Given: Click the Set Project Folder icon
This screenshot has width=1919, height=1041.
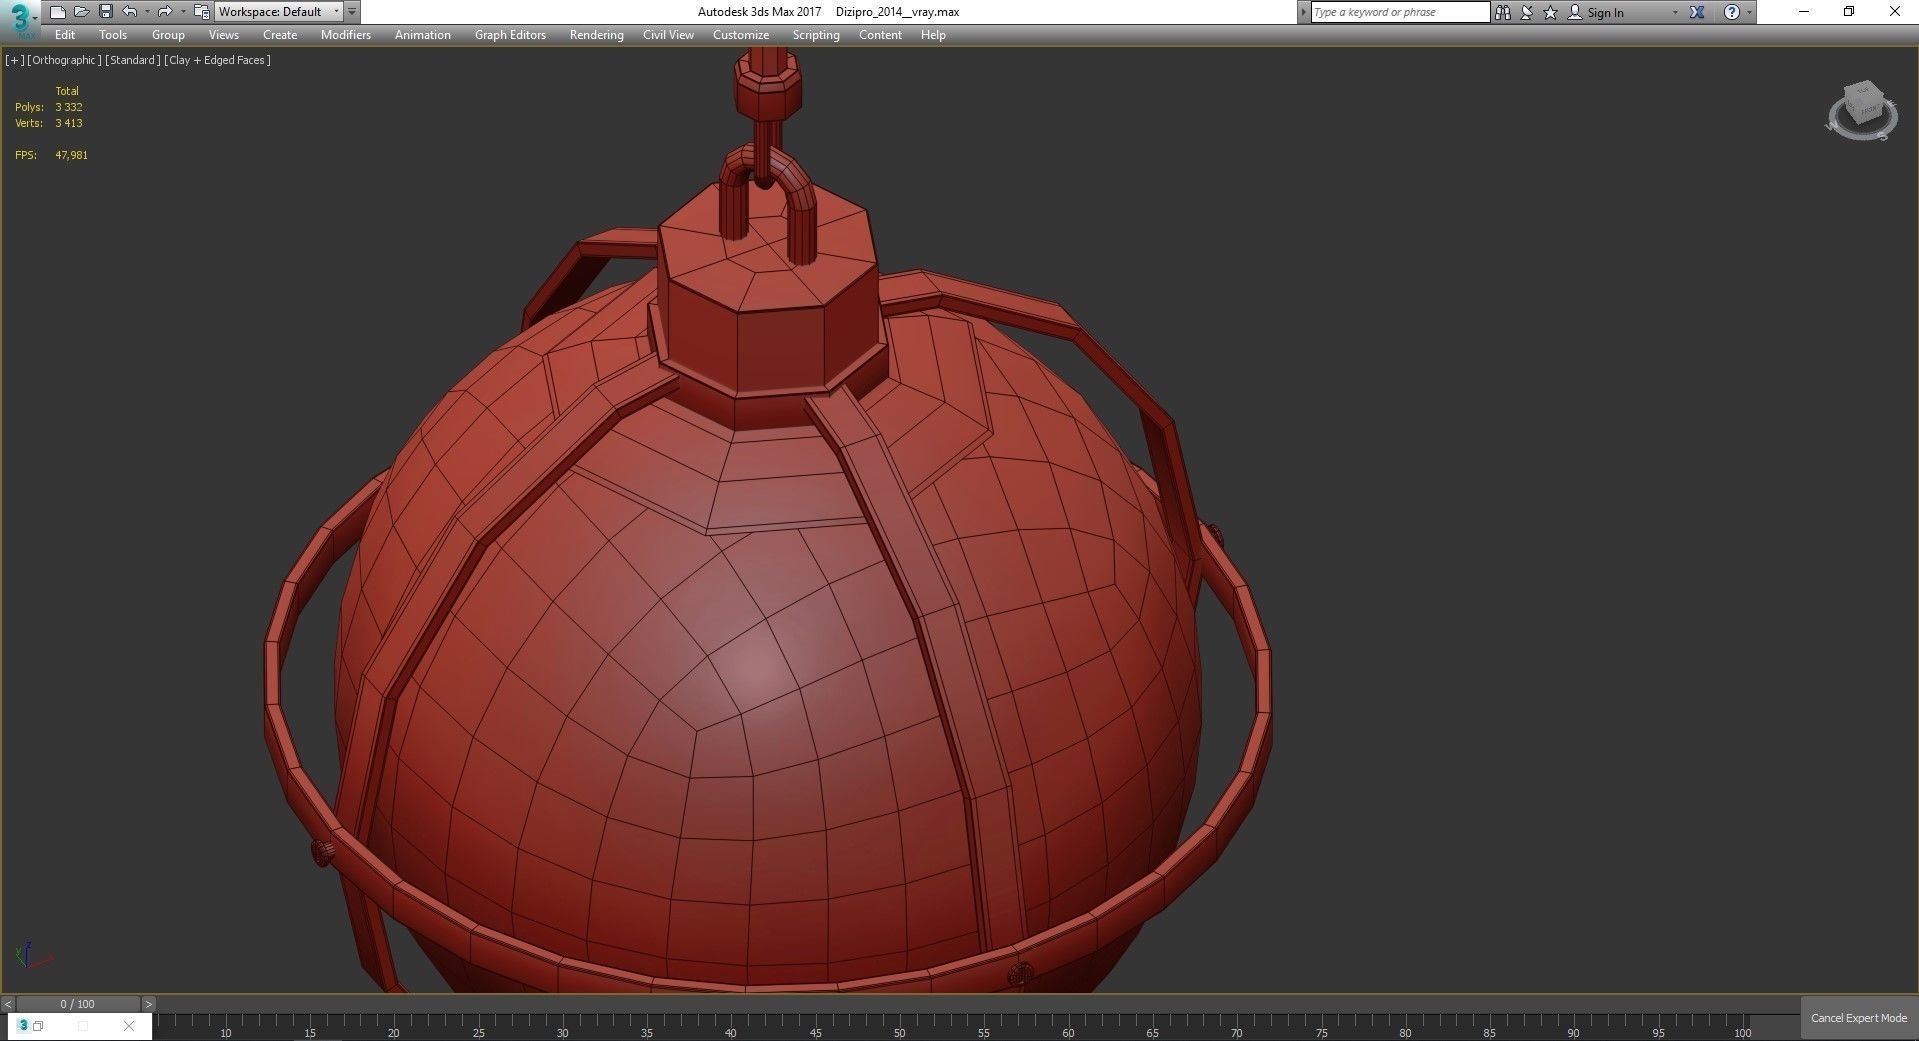Looking at the screenshot, I should click(201, 12).
